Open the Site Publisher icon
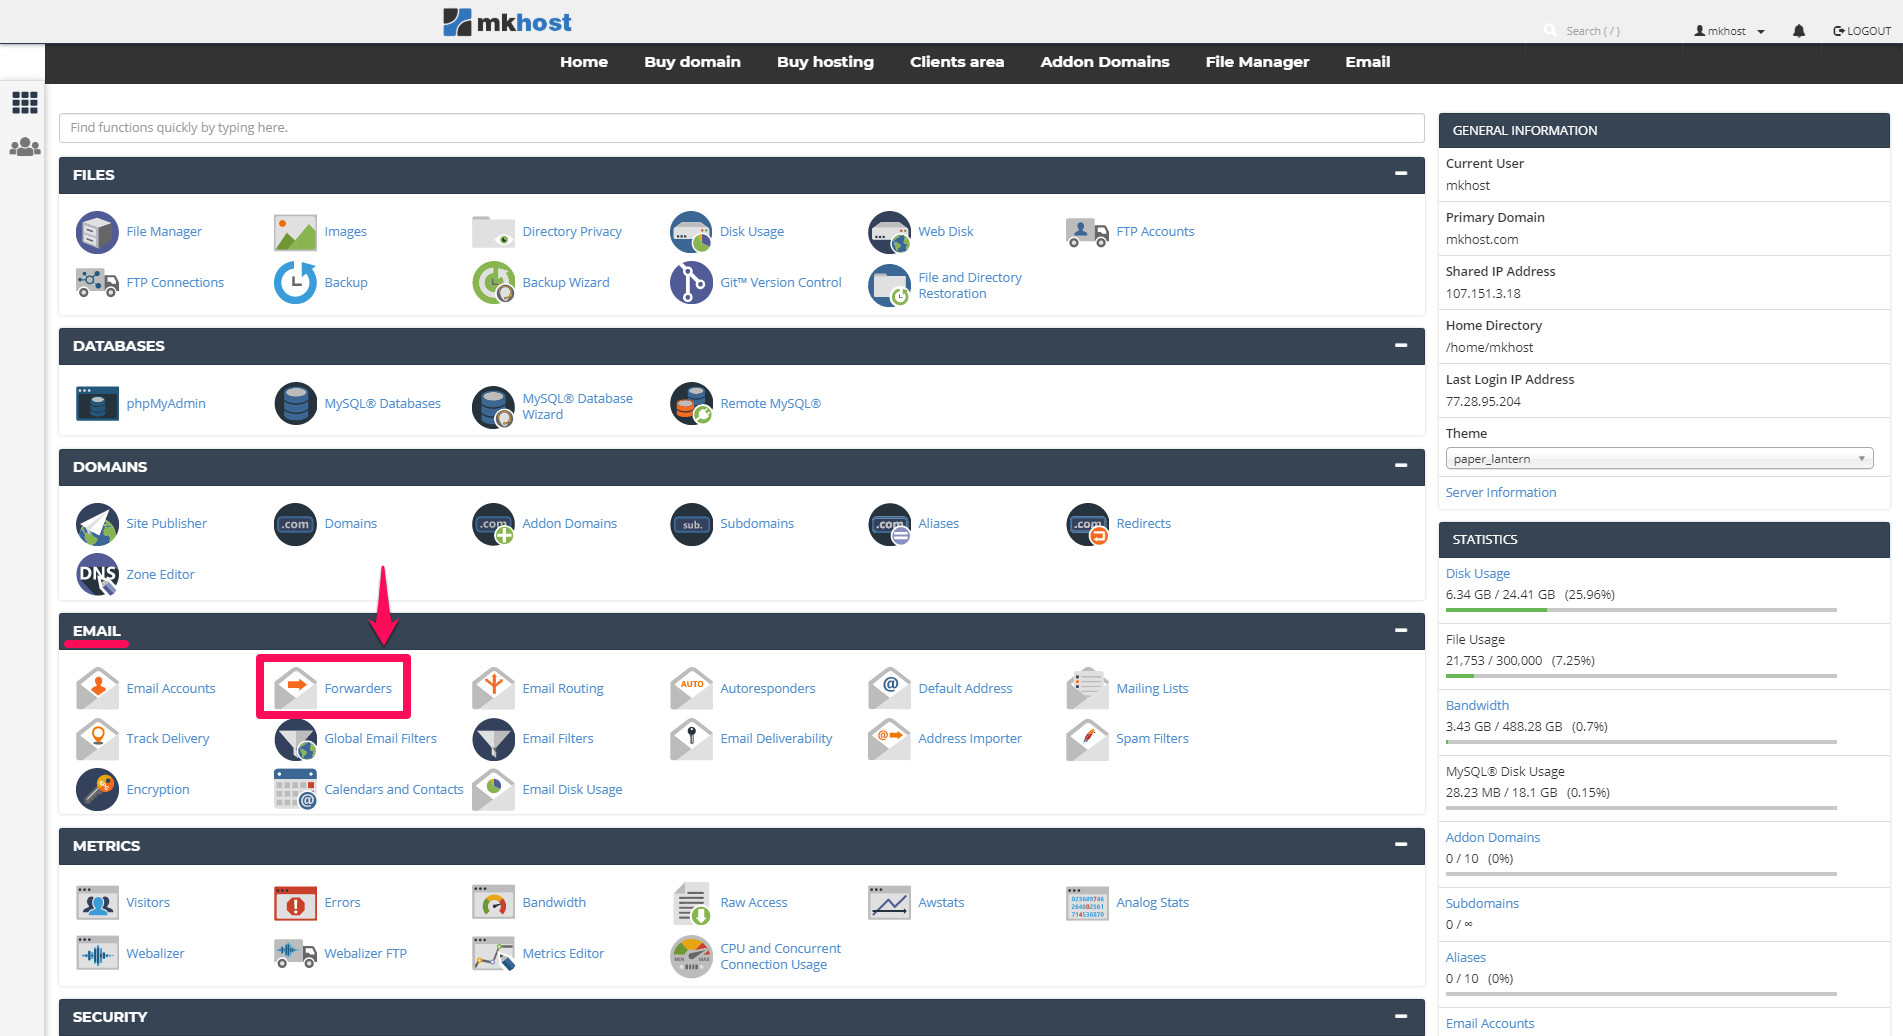The height and width of the screenshot is (1036, 1903). (97, 524)
